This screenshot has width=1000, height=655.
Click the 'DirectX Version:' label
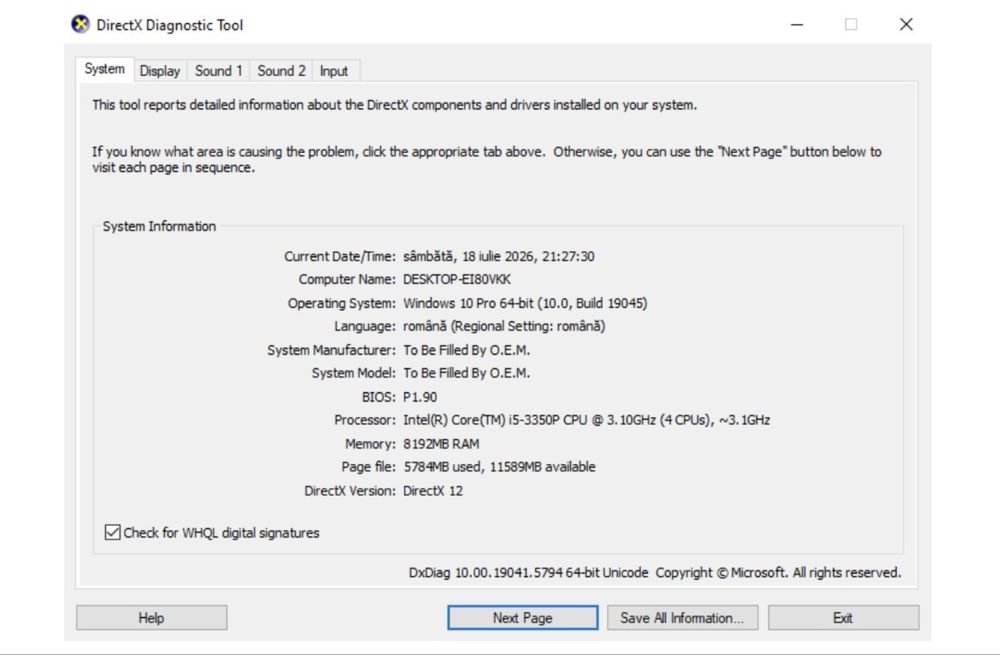tap(349, 490)
